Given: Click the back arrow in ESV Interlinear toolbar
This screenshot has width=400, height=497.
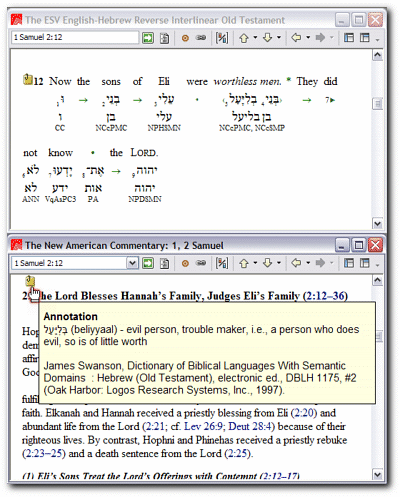Looking at the screenshot, I should pos(296,37).
